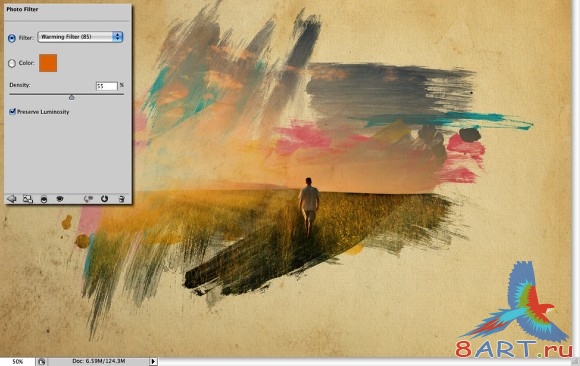Click the Photo Filter panel title

(22, 9)
